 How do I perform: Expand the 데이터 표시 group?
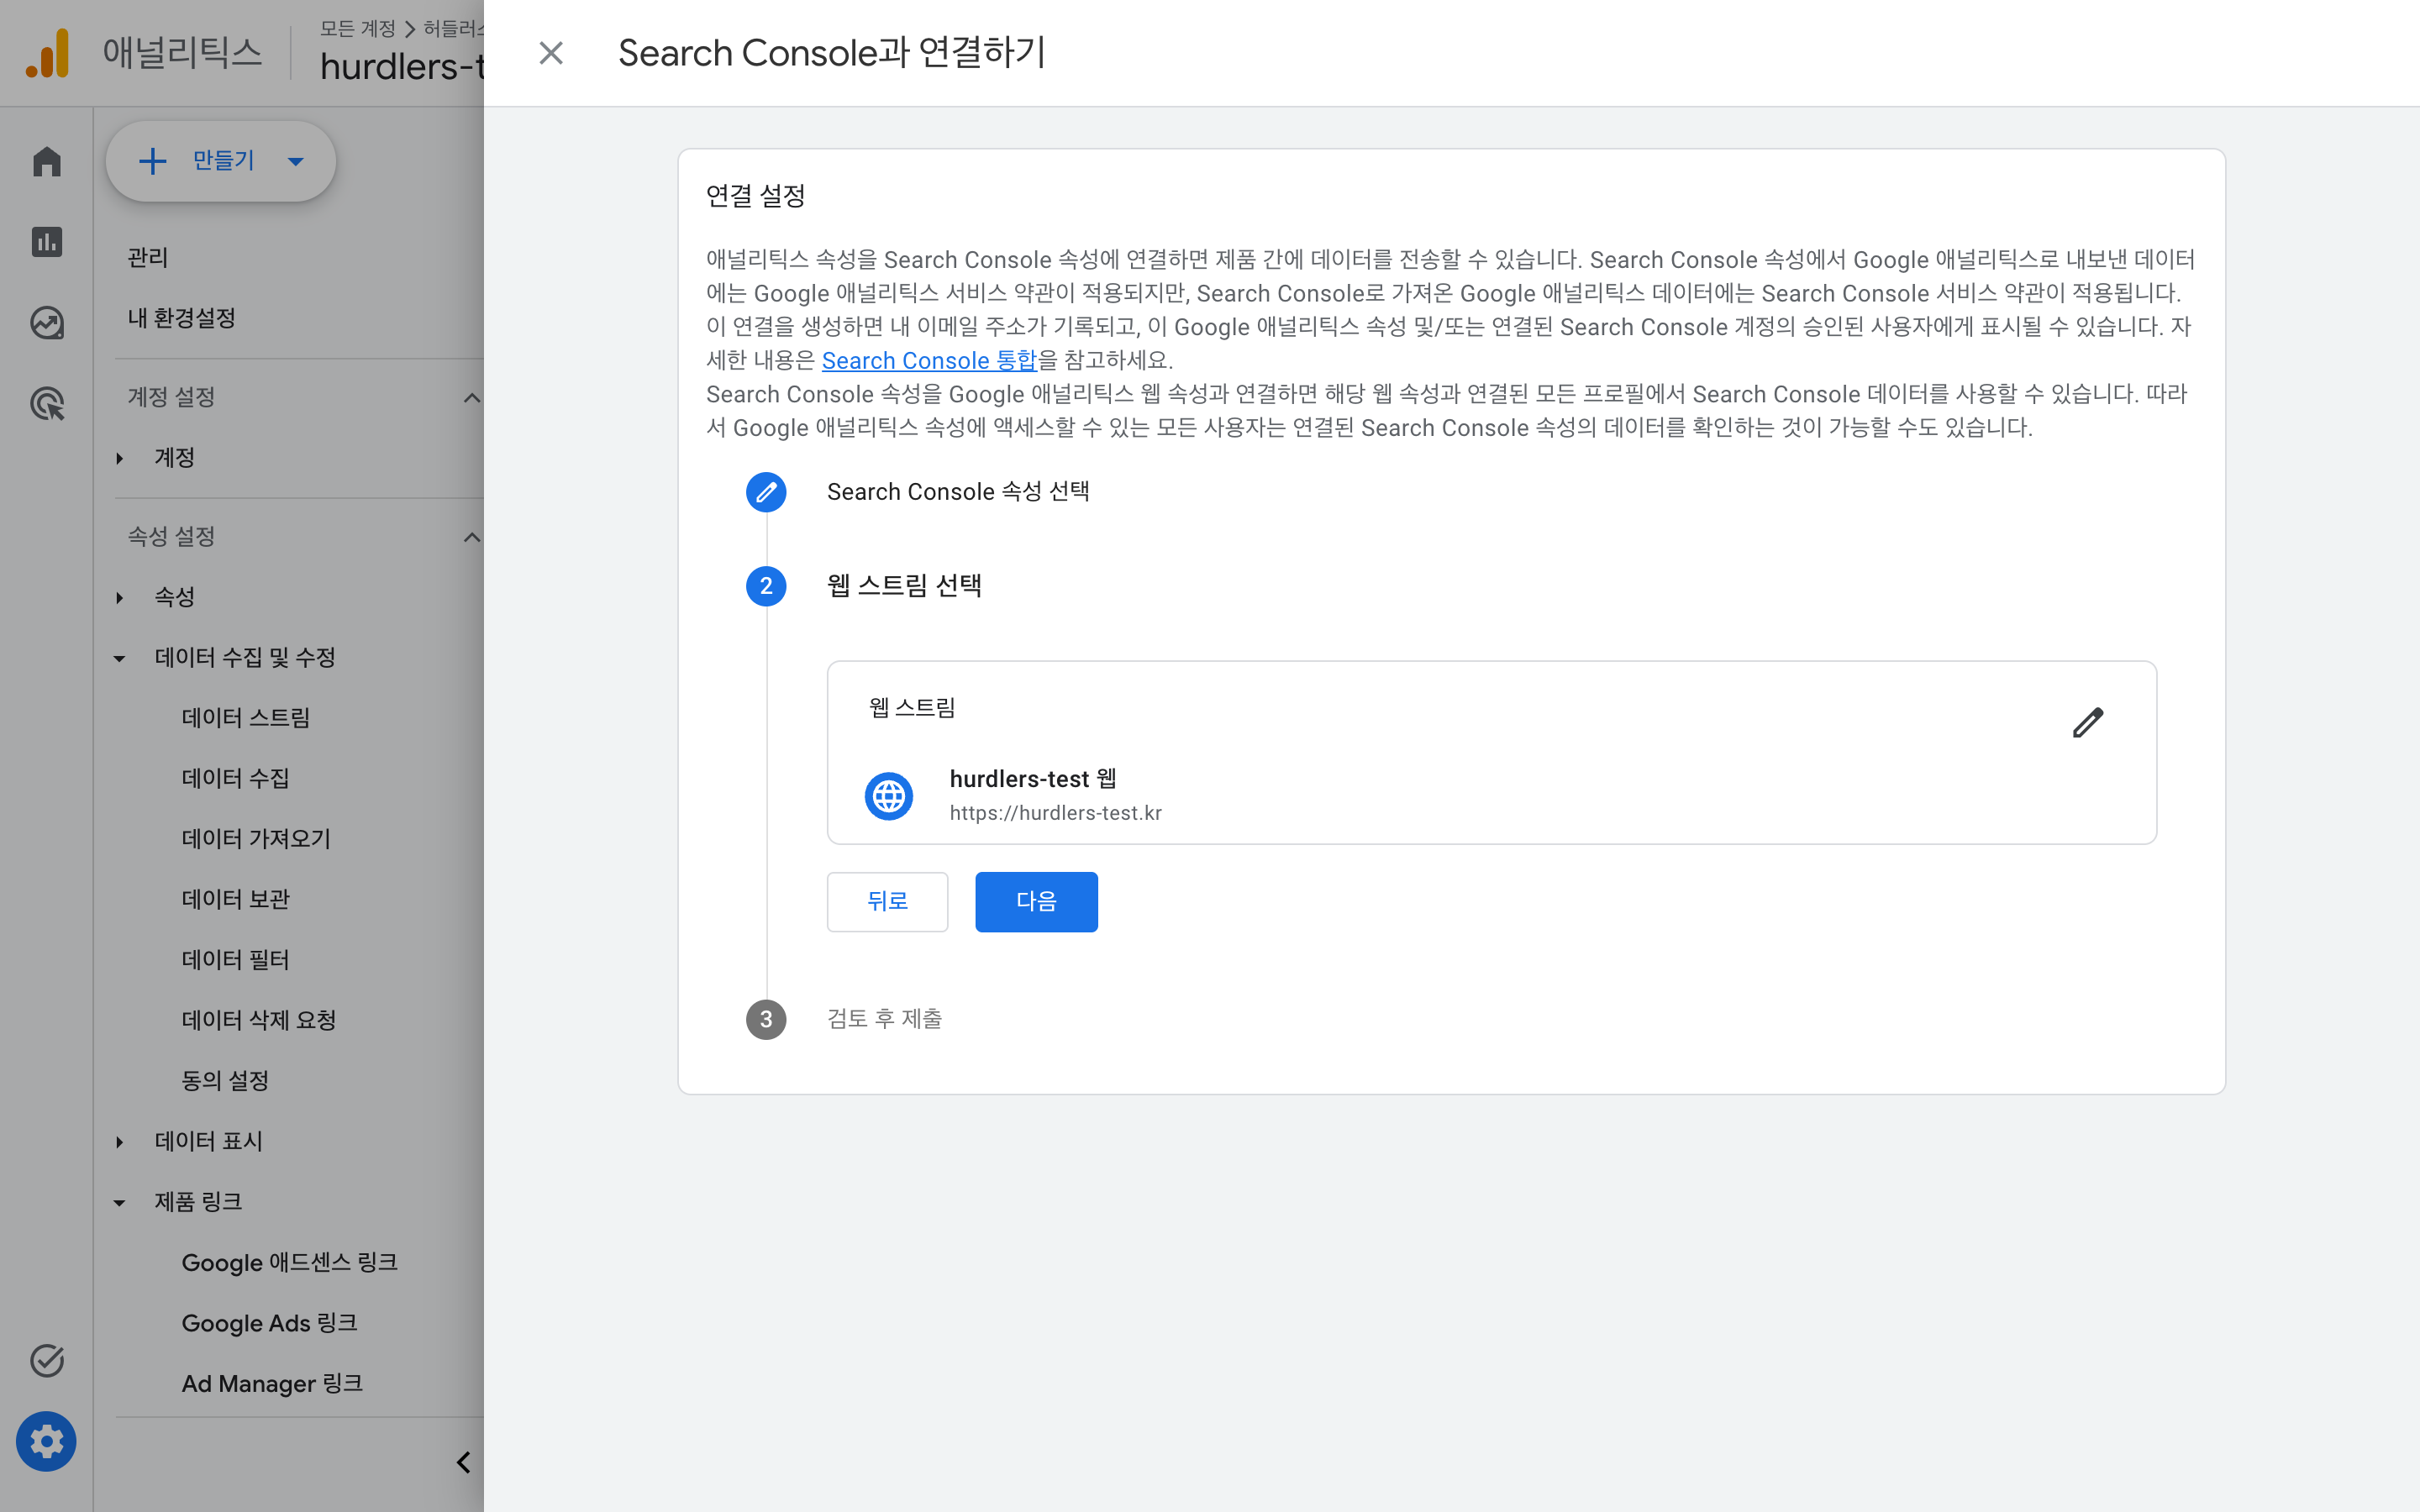click(x=119, y=1142)
